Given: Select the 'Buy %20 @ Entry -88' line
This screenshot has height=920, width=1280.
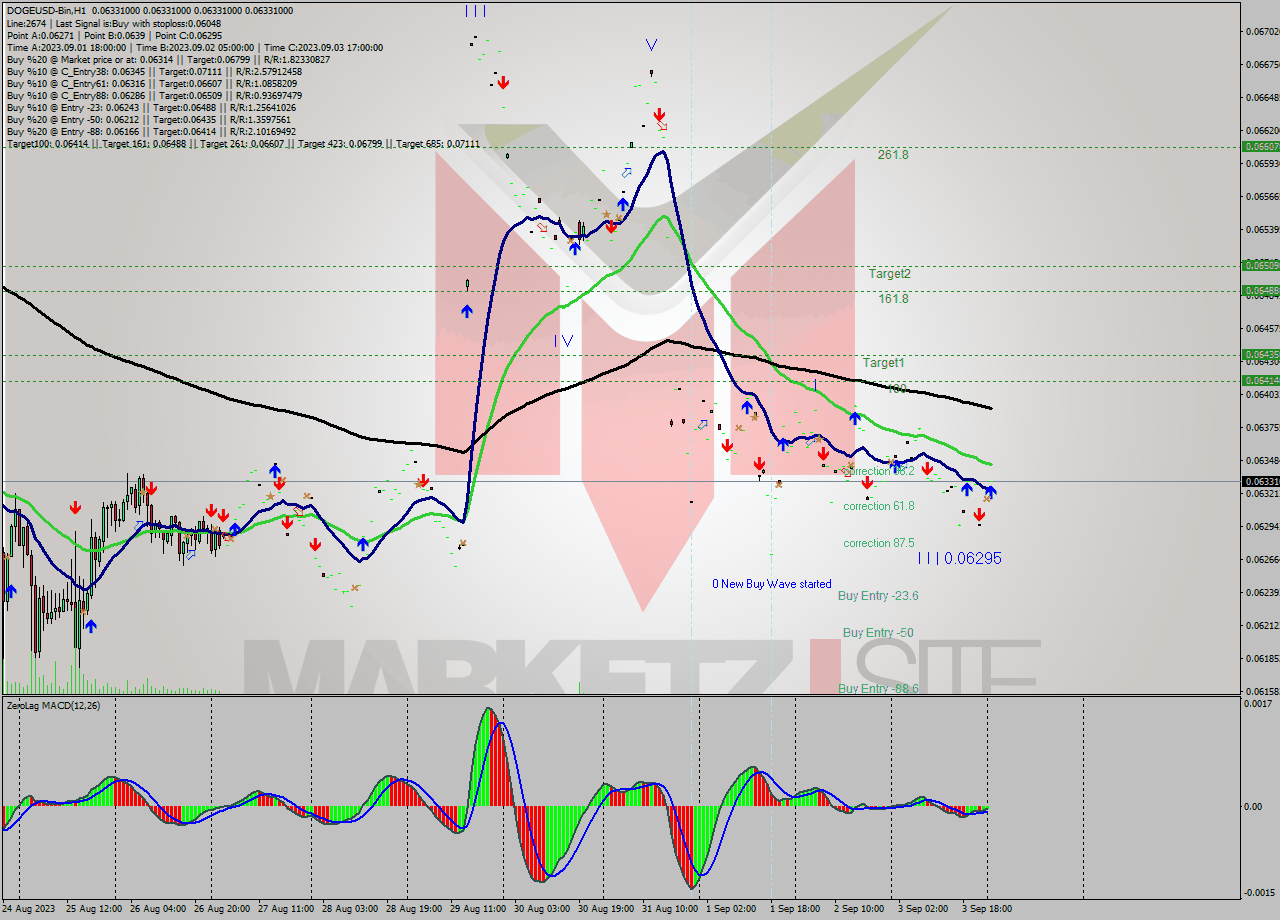Looking at the screenshot, I should click(x=151, y=131).
